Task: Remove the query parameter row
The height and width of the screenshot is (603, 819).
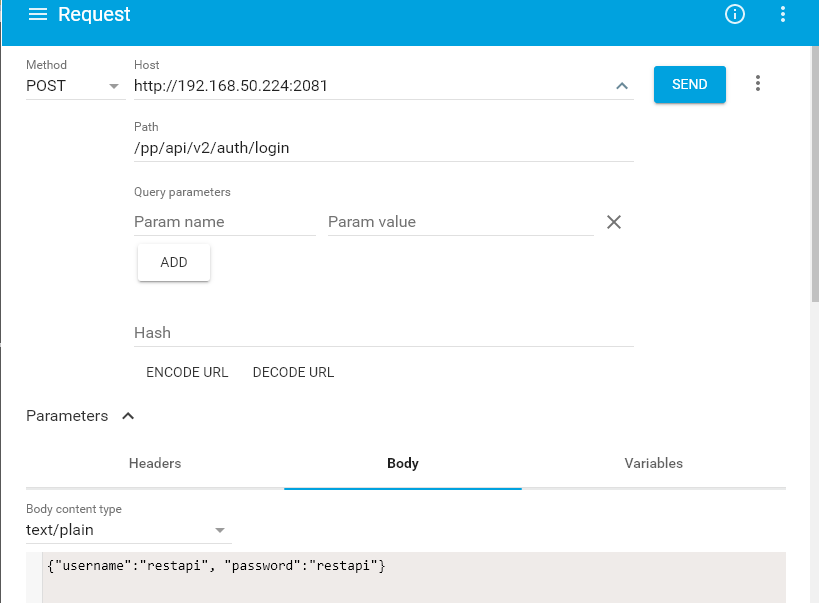Action: [614, 222]
